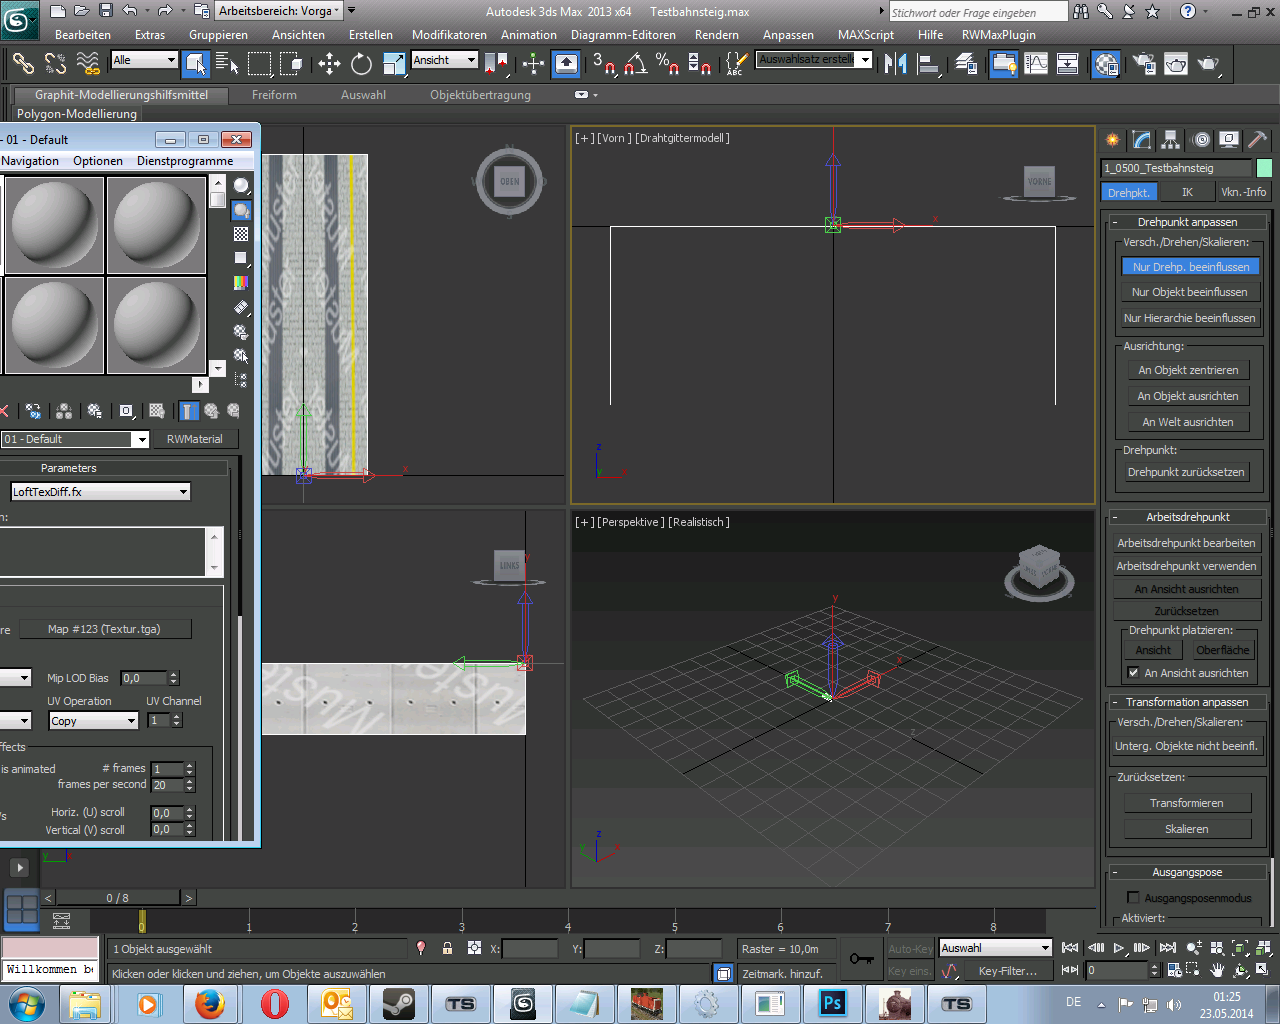Click the green object color swatch

tap(1264, 168)
